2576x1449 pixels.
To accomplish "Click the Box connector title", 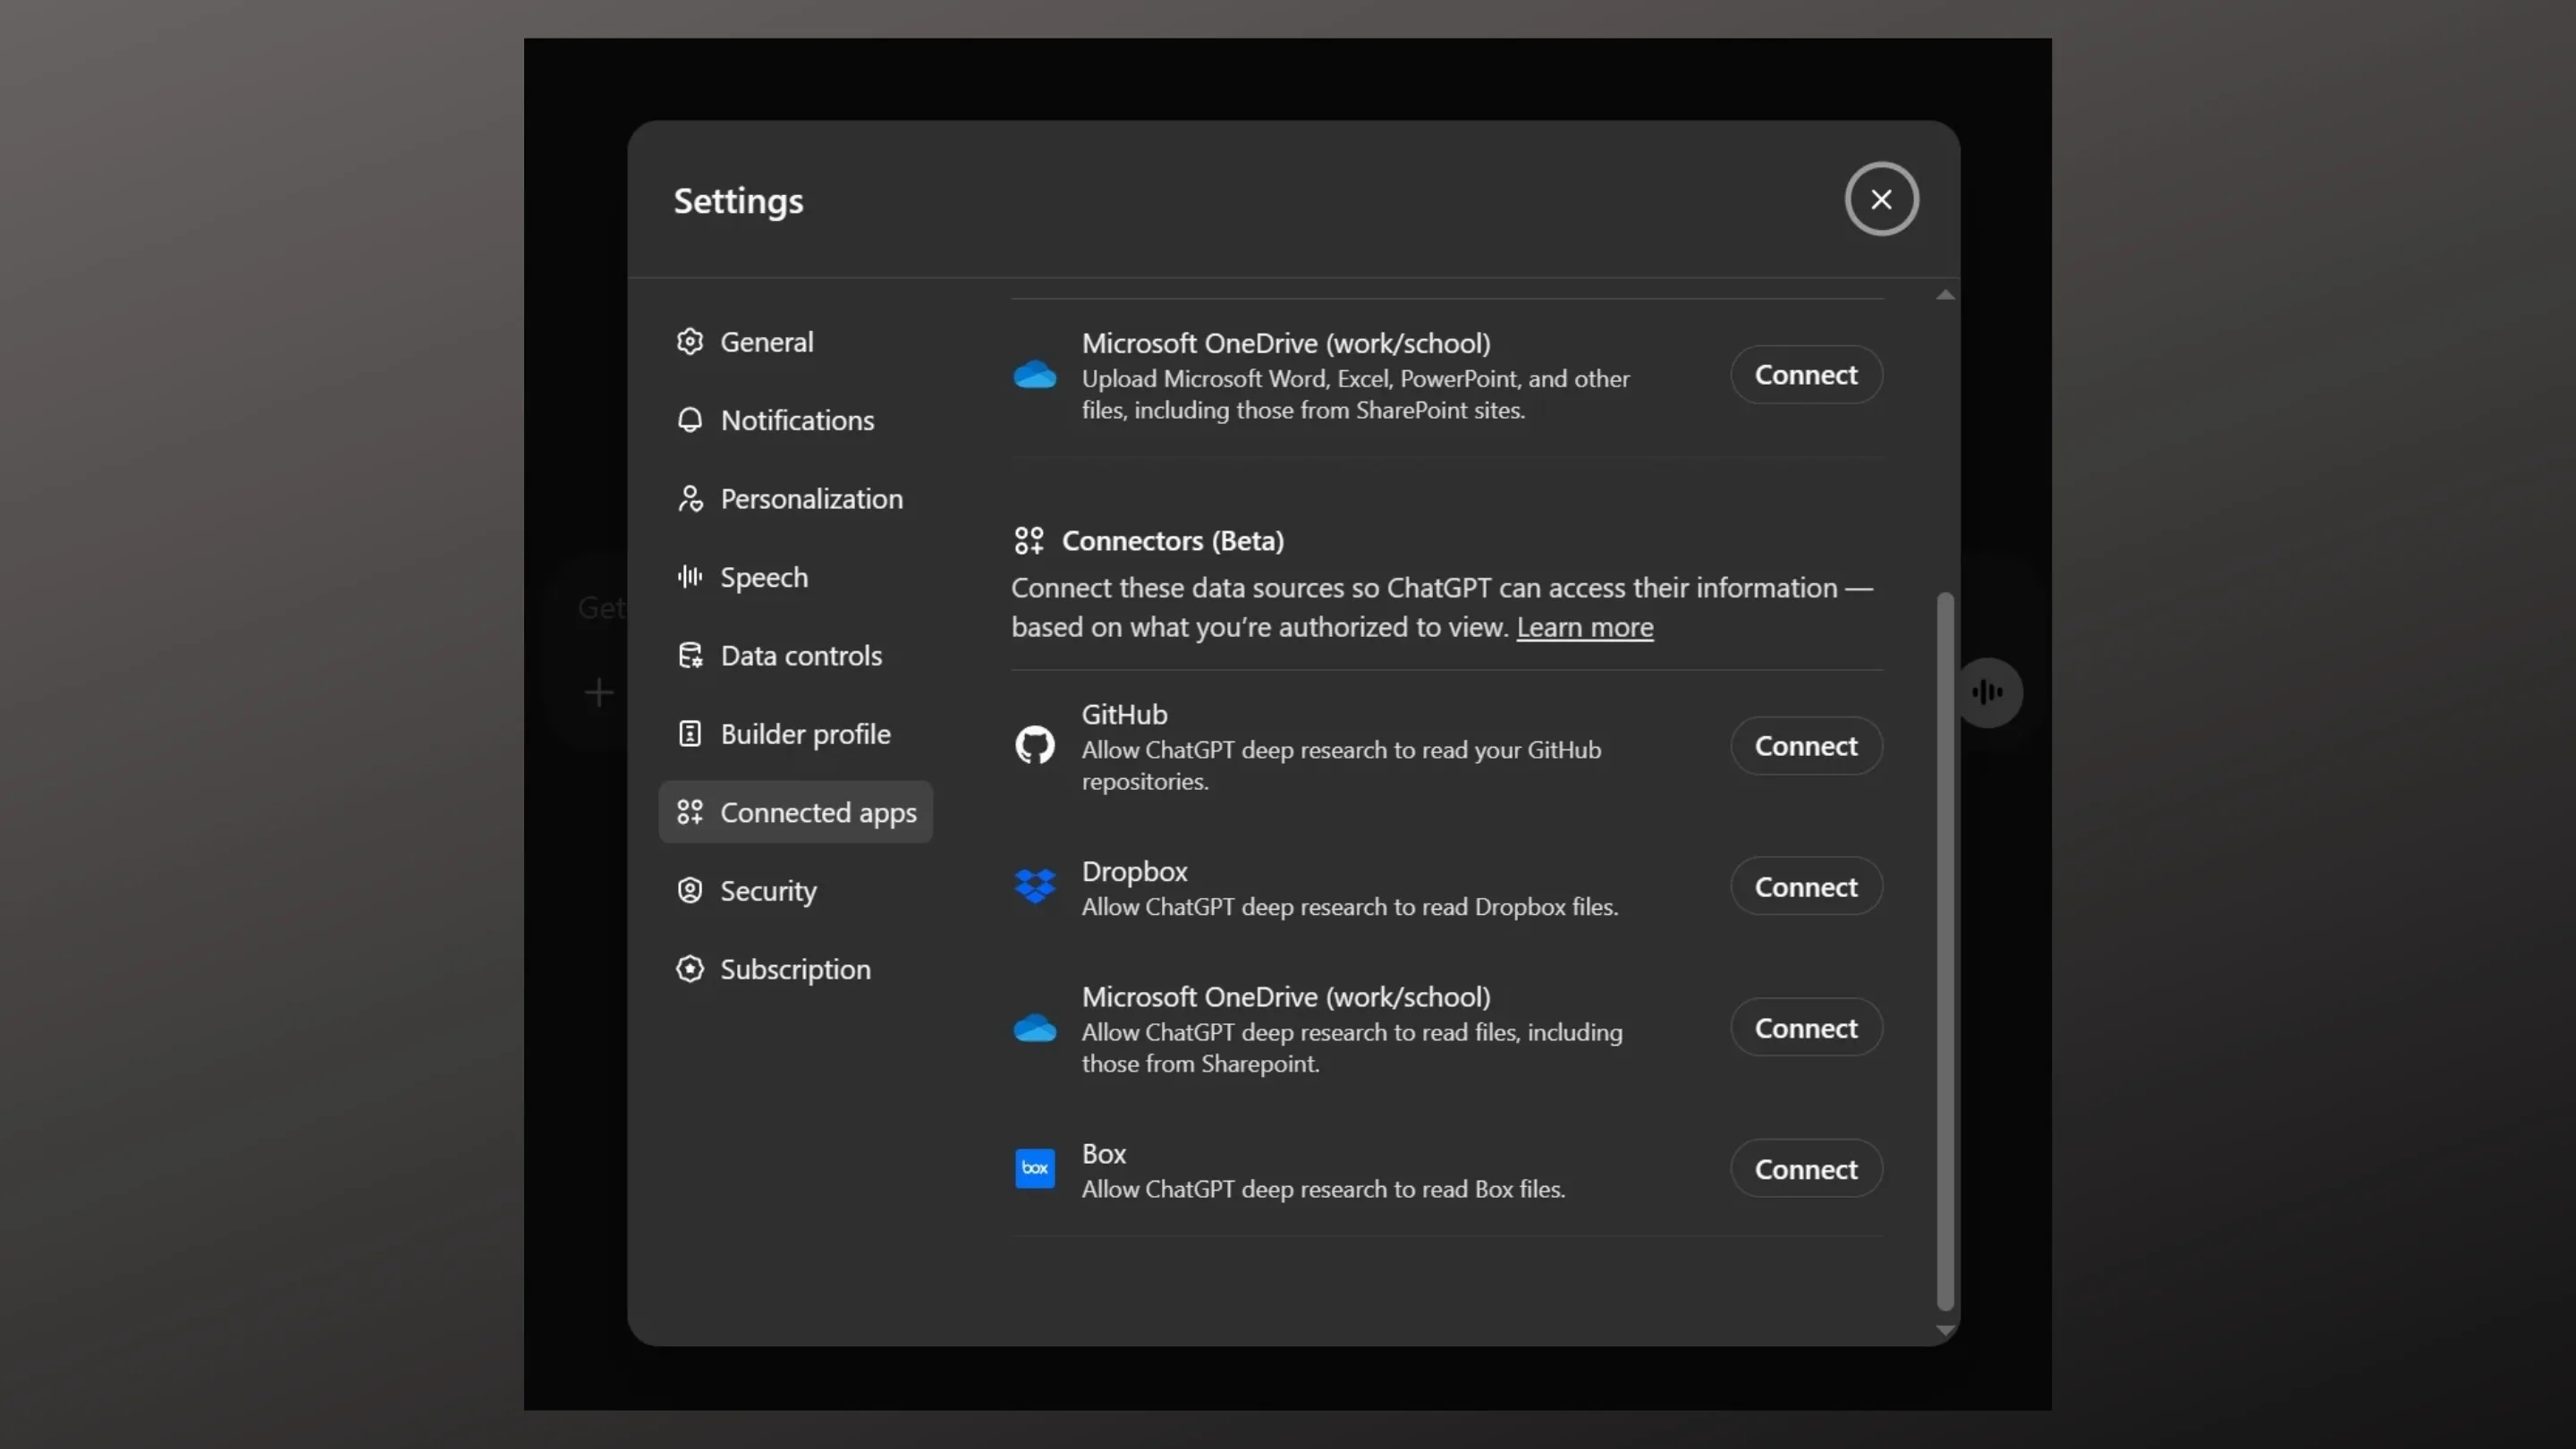I will pyautogui.click(x=1104, y=1154).
